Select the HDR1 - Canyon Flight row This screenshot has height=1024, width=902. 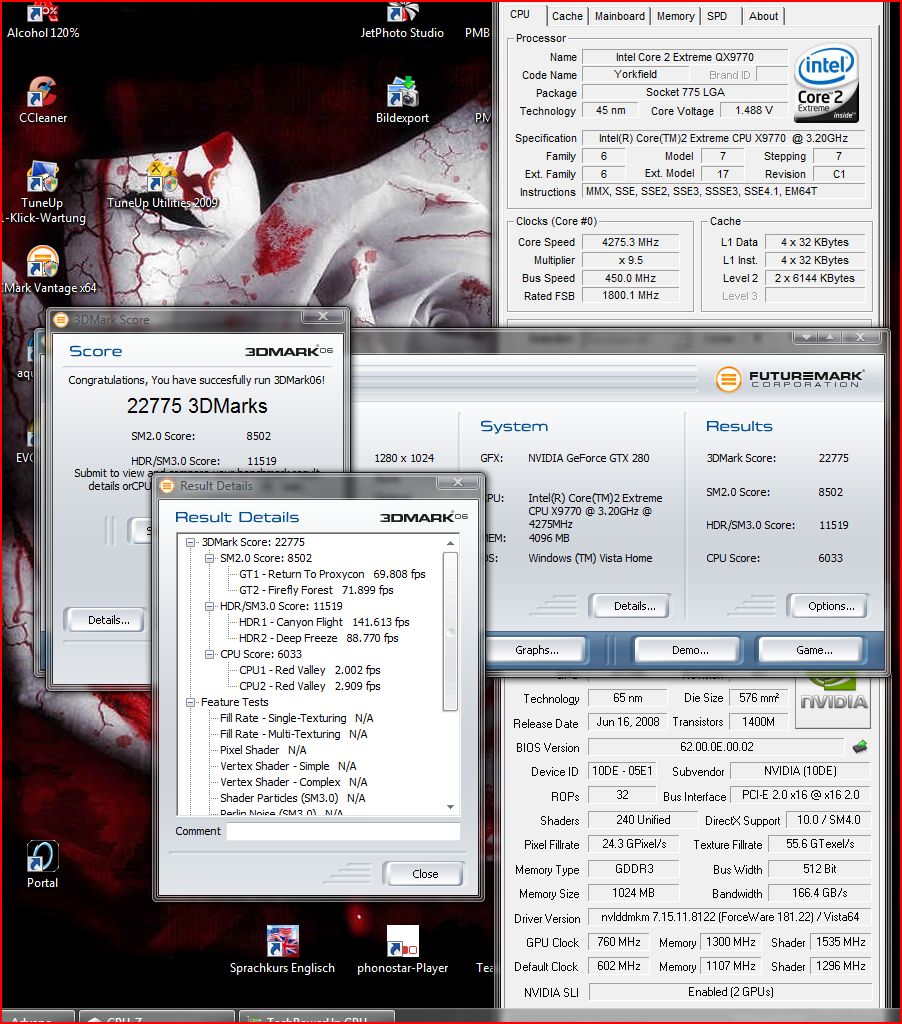tap(324, 622)
